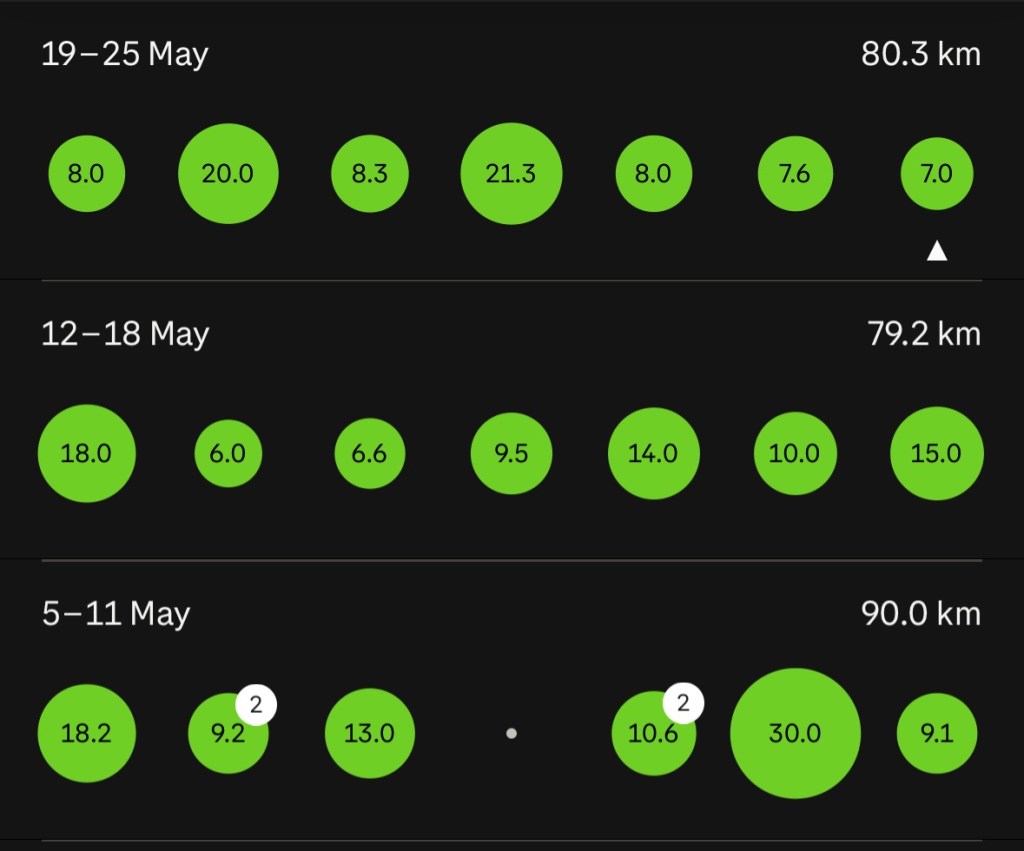Open the 13.0 km activity bubble
This screenshot has height=851, width=1024.
369,733
